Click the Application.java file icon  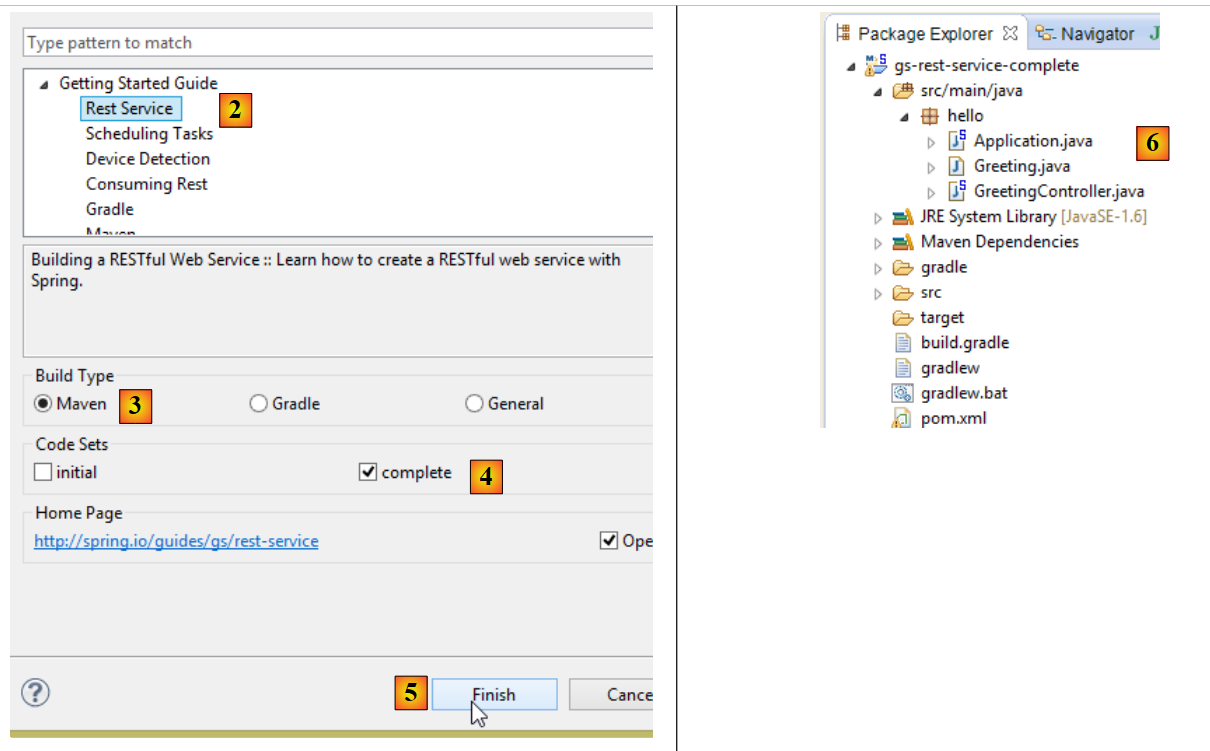pos(957,141)
